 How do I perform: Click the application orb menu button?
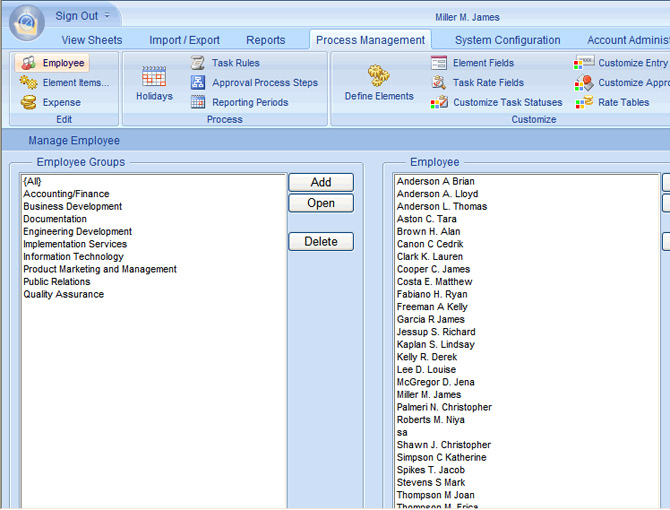pyautogui.click(x=26, y=22)
